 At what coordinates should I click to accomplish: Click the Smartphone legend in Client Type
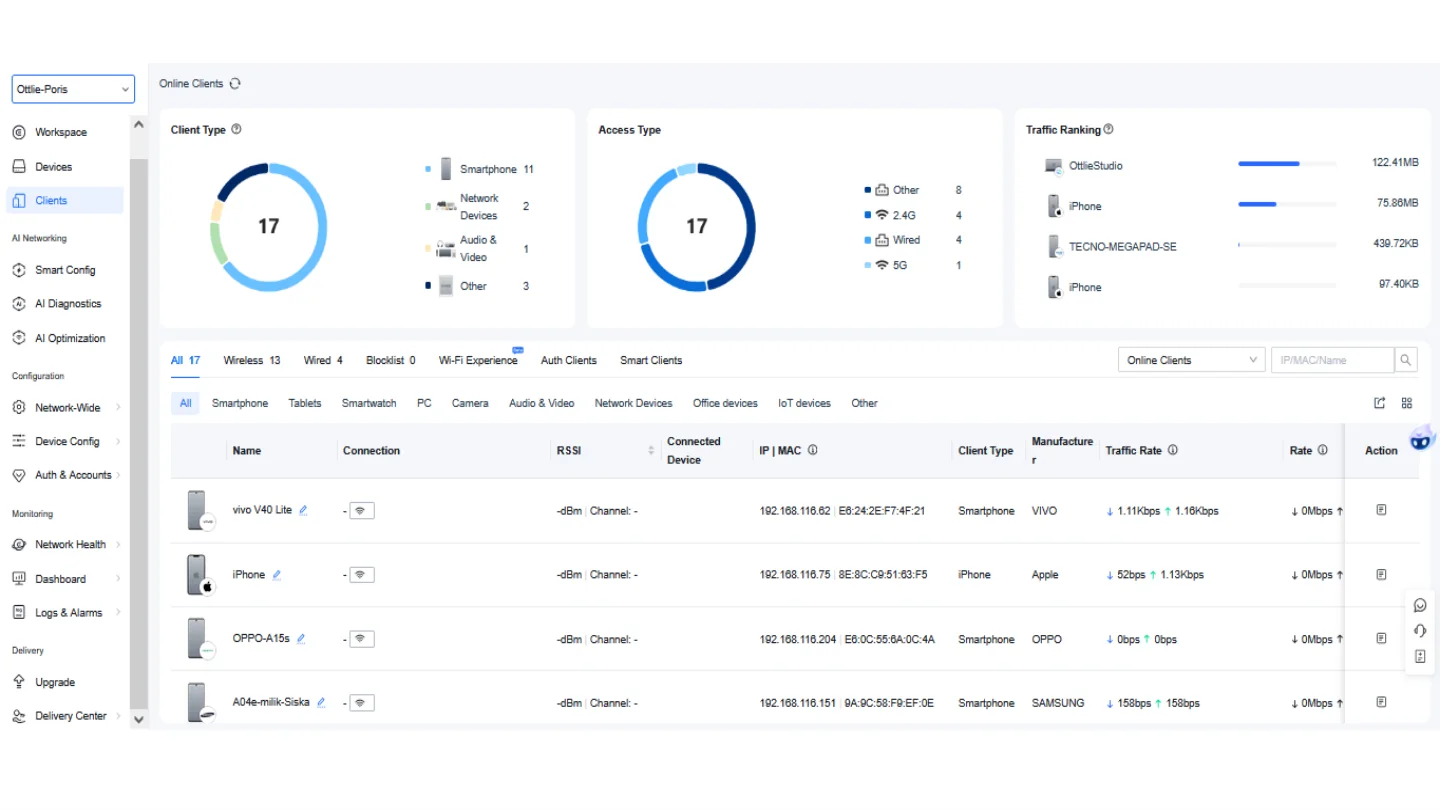[480, 169]
